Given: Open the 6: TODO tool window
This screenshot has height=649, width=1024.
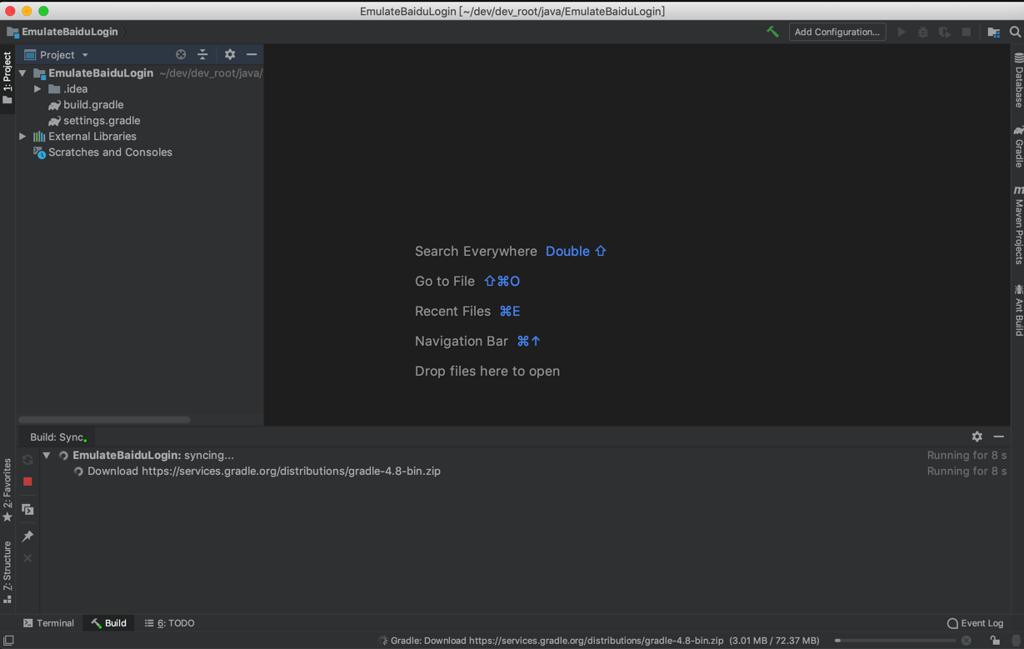Looking at the screenshot, I should (169, 623).
